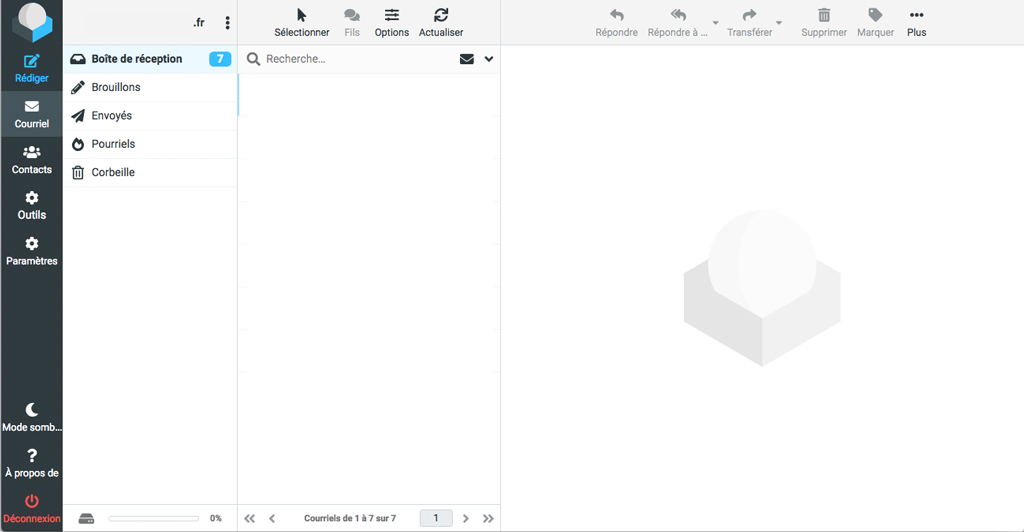Open À propos de page
The image size is (1024, 532).
click(x=31, y=463)
